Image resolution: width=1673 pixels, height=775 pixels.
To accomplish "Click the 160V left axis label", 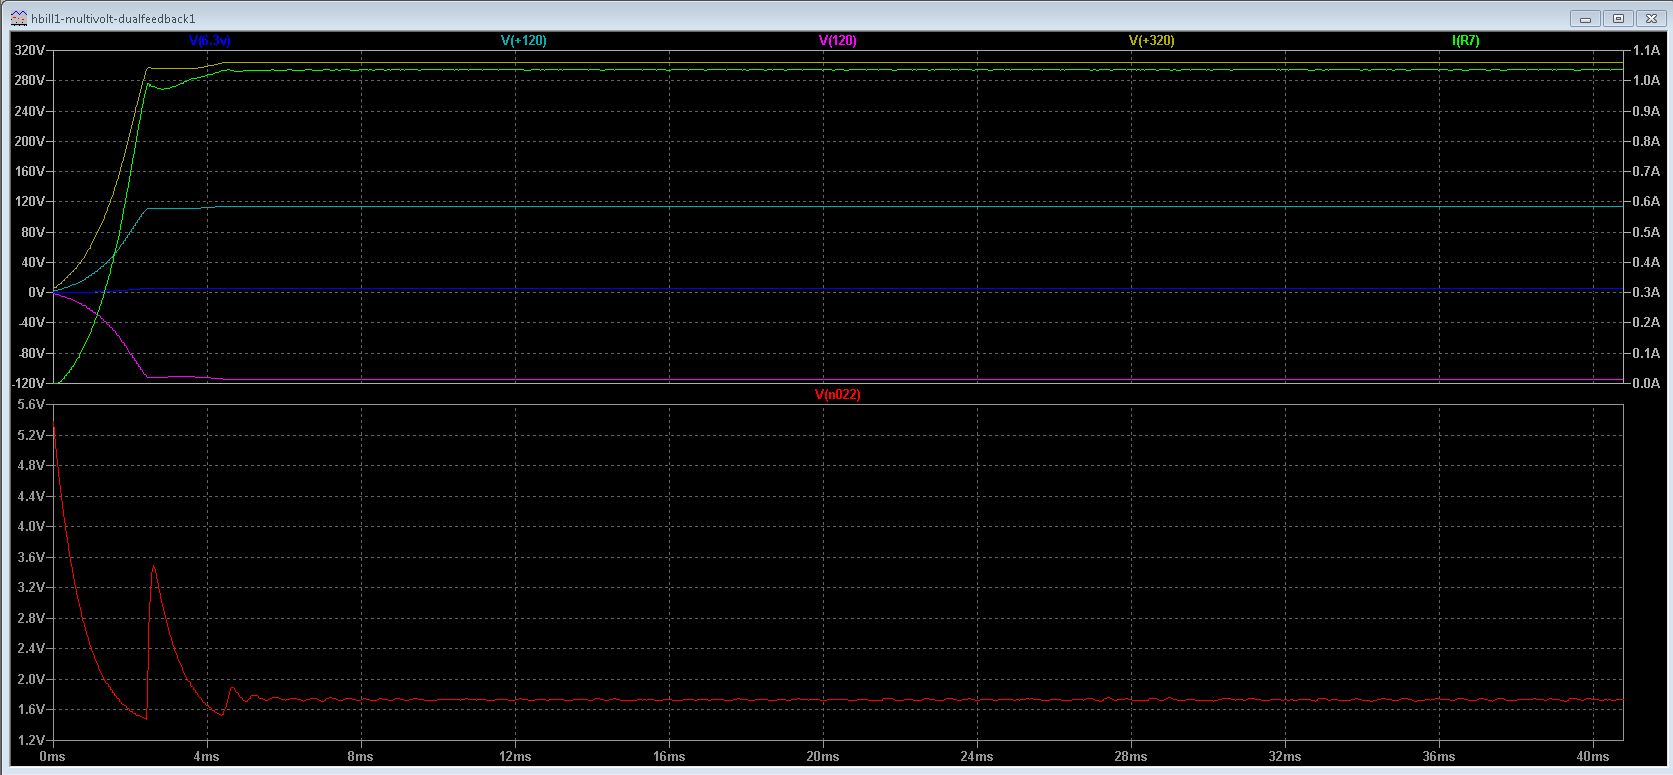I will (30, 171).
